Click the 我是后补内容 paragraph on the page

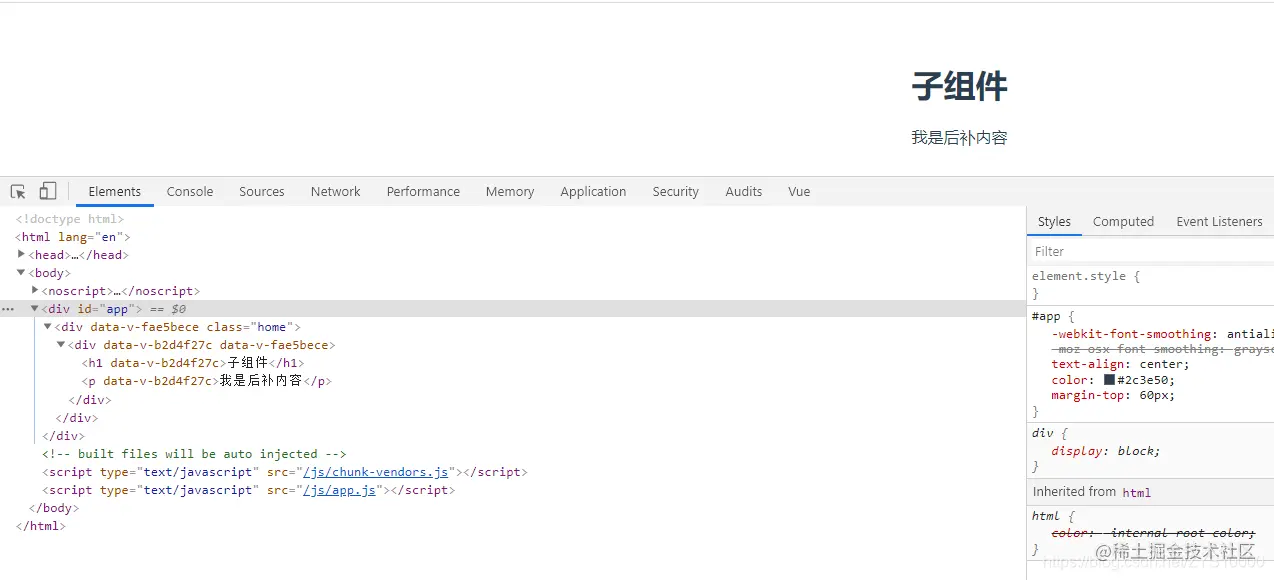959,138
